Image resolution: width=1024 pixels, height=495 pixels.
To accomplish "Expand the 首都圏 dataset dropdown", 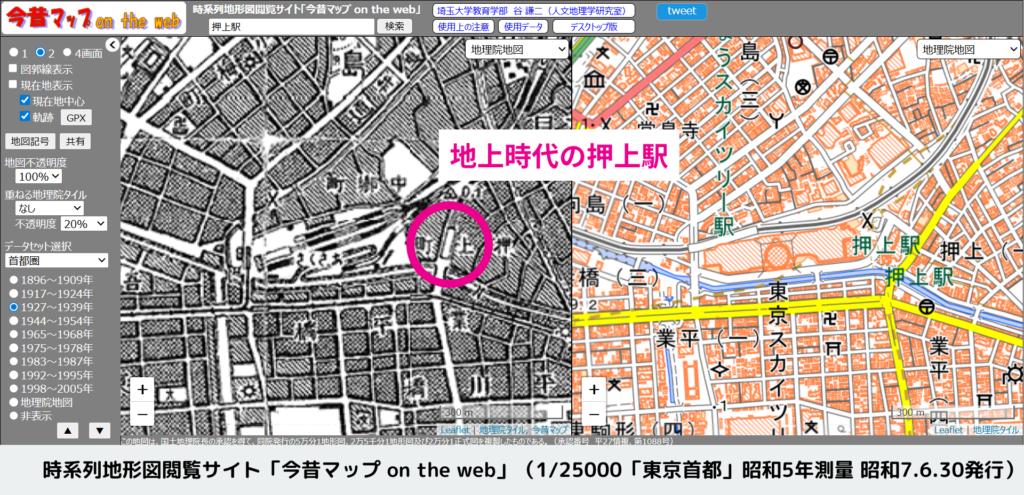I will (x=56, y=260).
